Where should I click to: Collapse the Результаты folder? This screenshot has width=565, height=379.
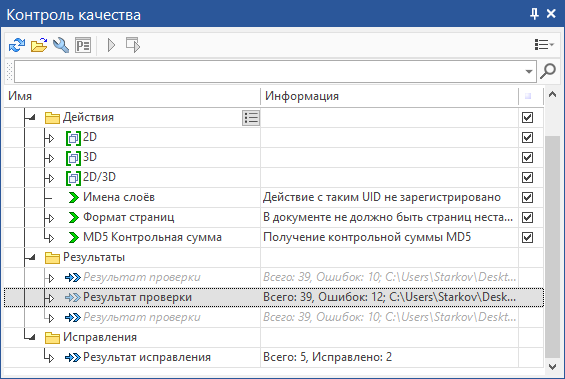[32, 257]
